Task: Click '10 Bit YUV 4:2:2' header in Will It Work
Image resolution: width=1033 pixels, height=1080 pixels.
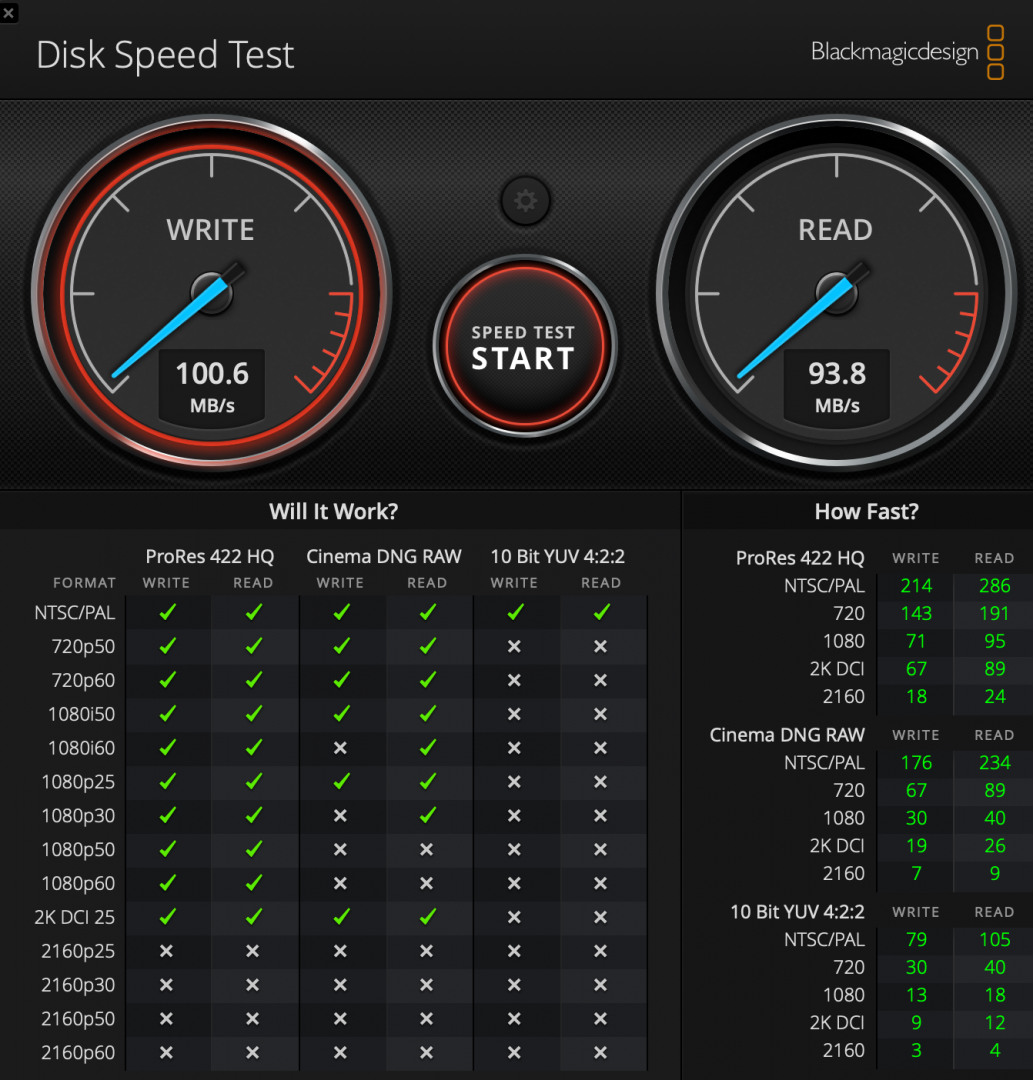Action: [x=558, y=556]
